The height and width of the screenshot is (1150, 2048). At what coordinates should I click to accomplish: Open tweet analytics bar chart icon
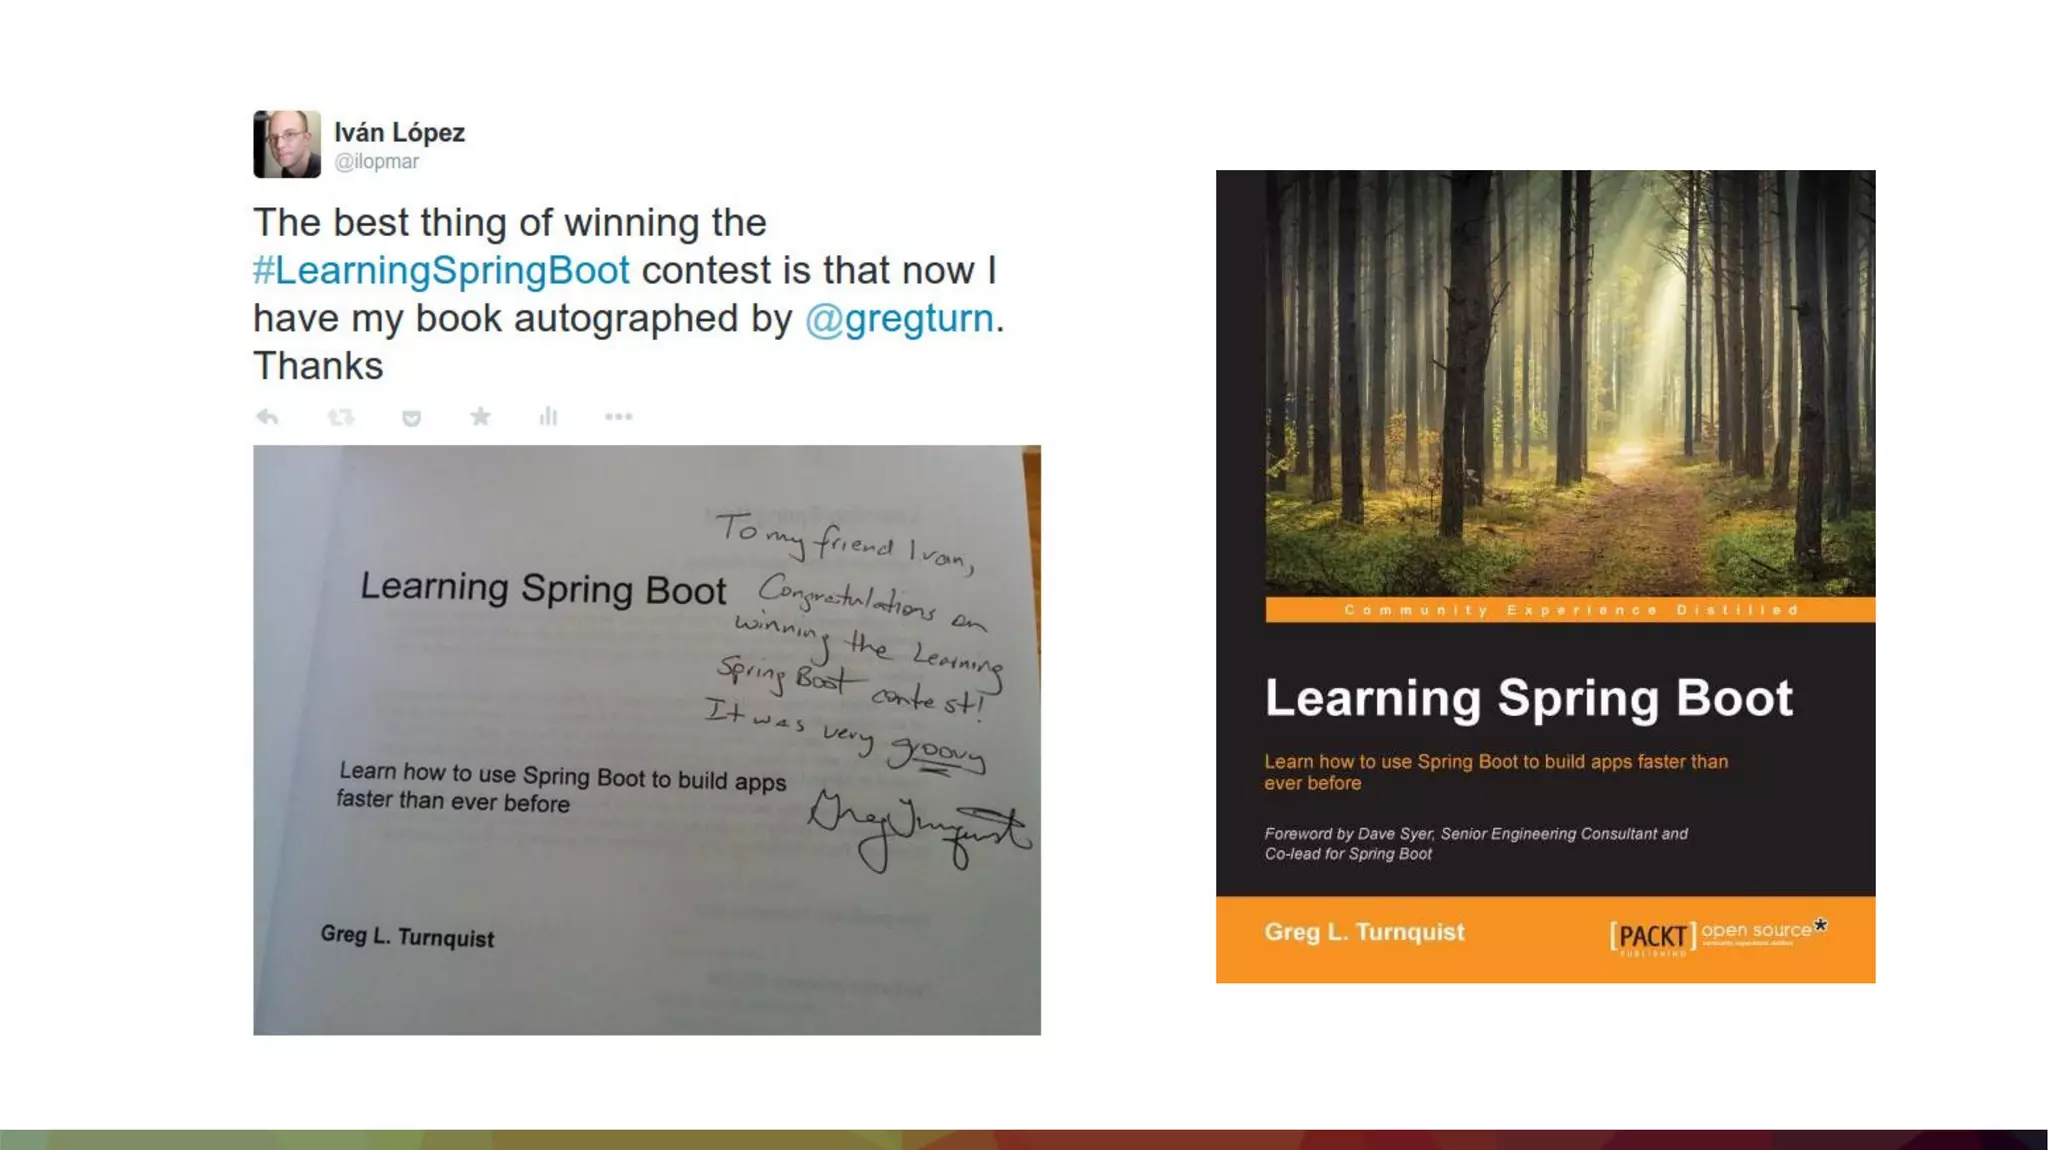(548, 416)
